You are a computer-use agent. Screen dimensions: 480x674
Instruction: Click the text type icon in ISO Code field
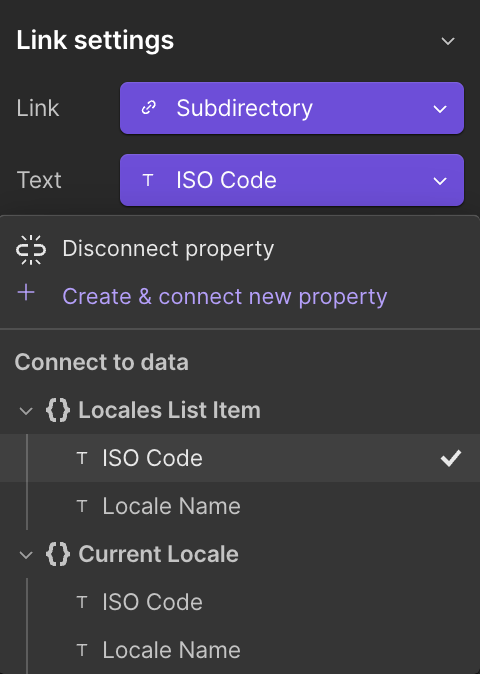[148, 180]
